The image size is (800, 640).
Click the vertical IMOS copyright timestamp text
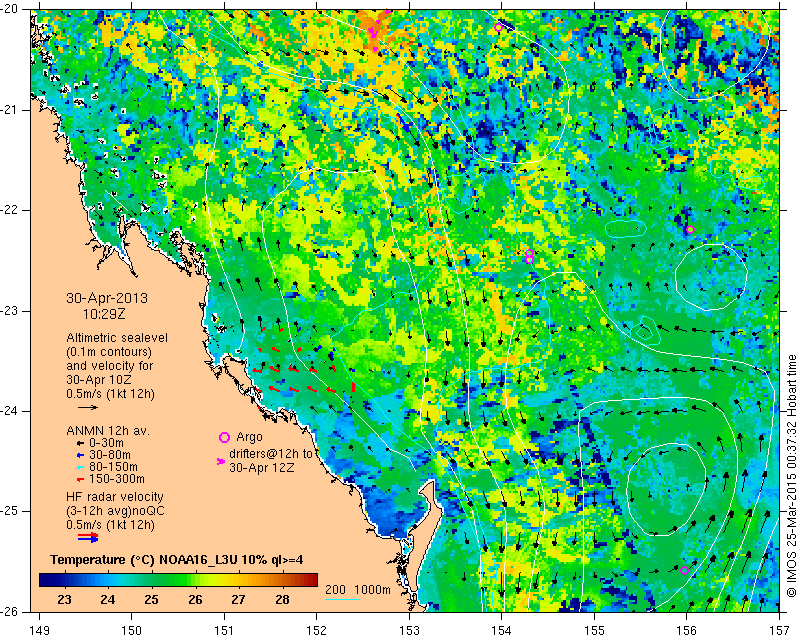792,476
